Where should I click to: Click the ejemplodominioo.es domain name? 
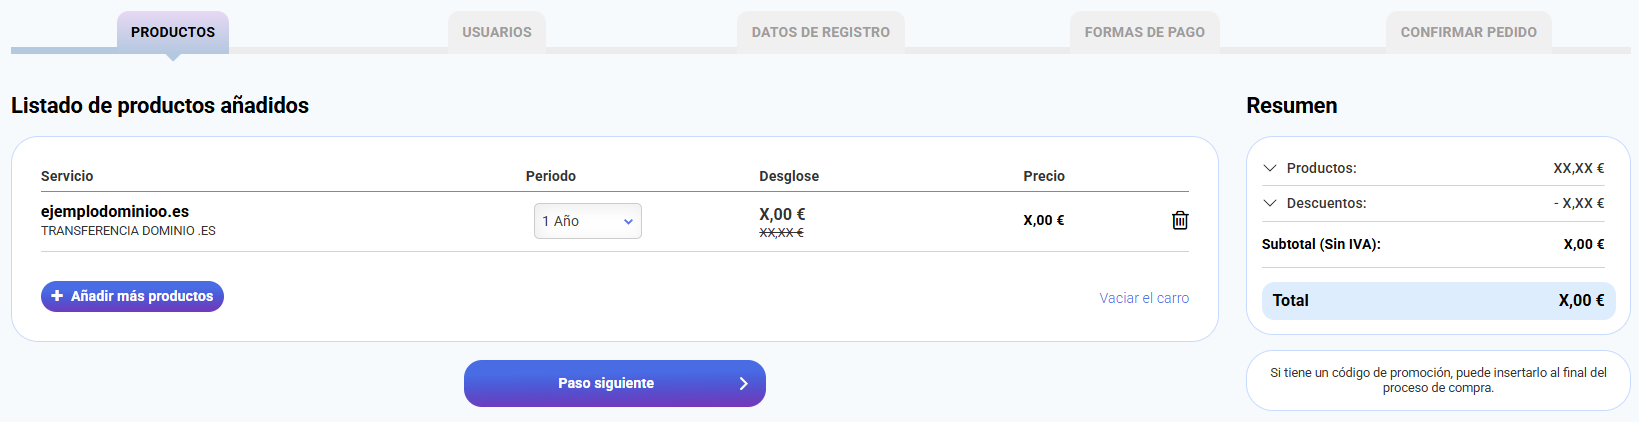115,212
